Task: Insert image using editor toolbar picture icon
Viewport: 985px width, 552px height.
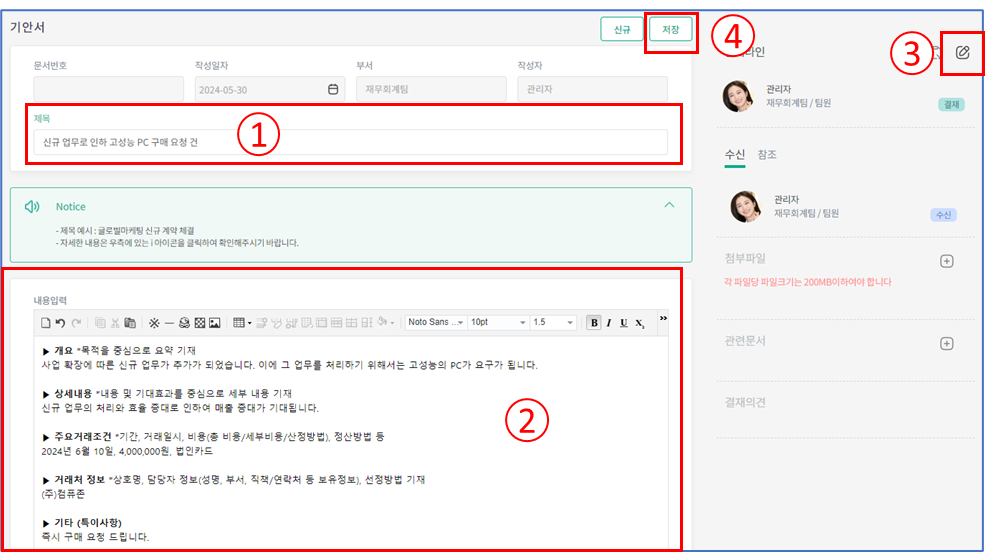Action: click(214, 323)
